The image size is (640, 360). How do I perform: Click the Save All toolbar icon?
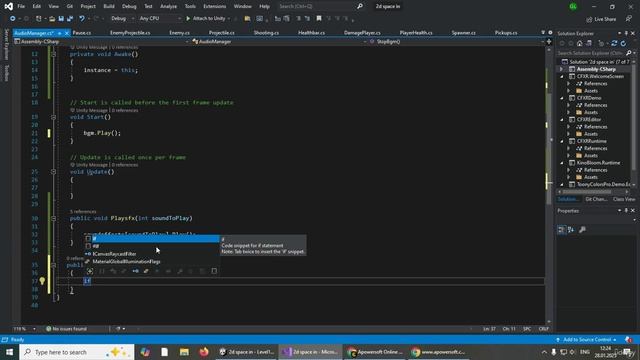[x=70, y=19]
